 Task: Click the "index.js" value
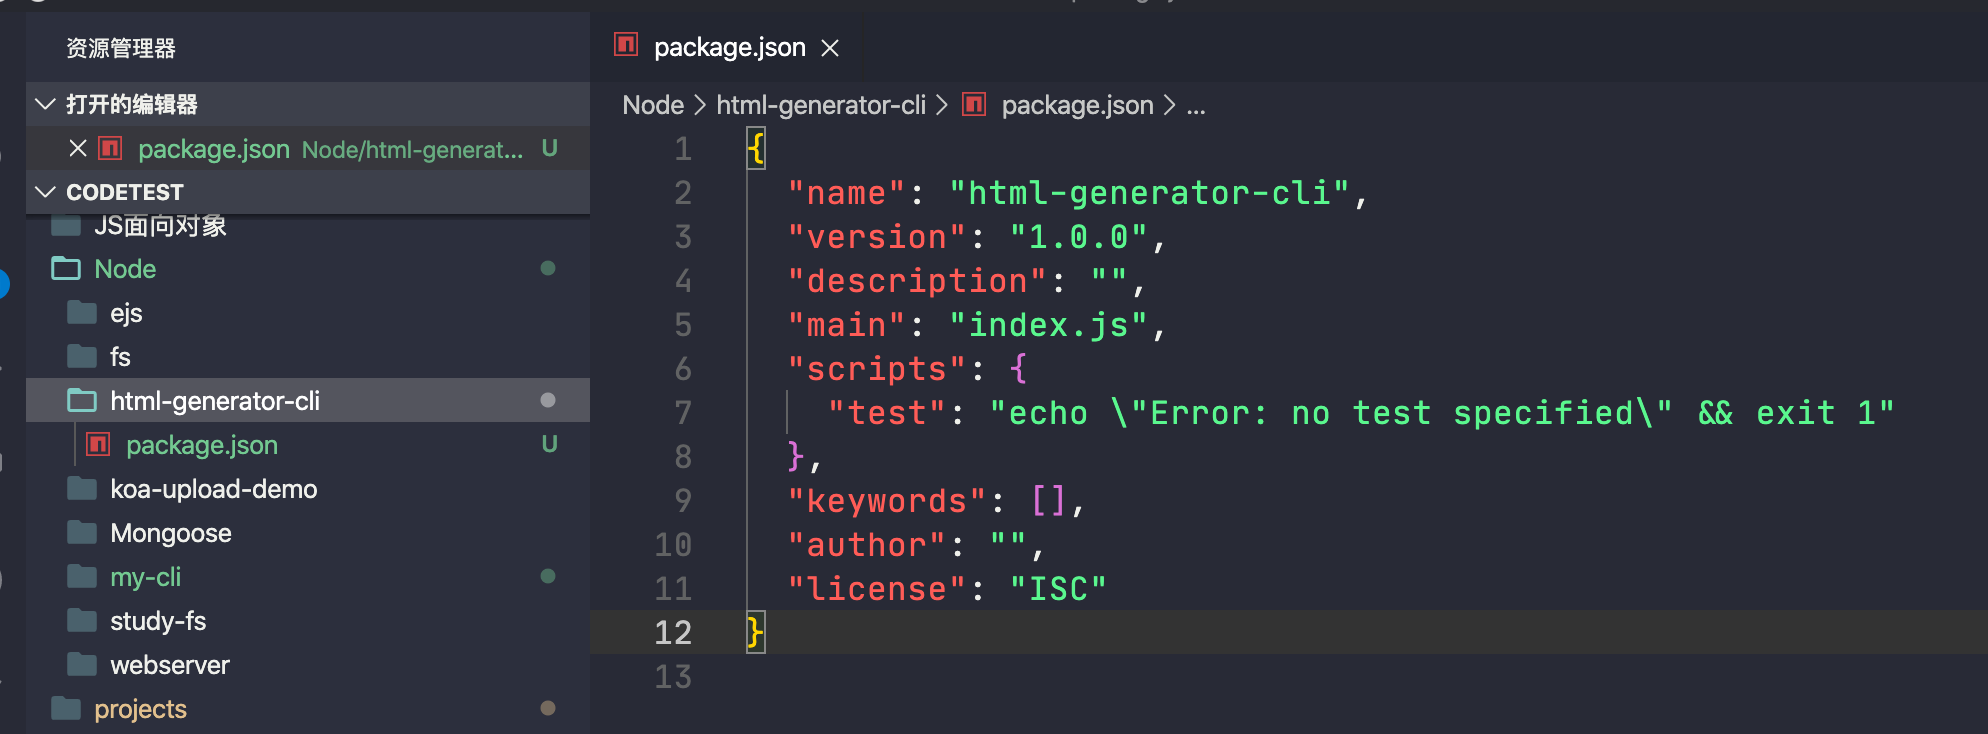(1048, 325)
